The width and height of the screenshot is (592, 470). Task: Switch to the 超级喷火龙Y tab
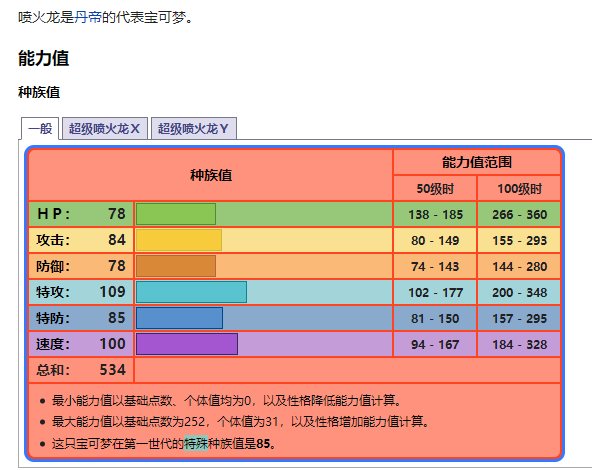coord(194,129)
